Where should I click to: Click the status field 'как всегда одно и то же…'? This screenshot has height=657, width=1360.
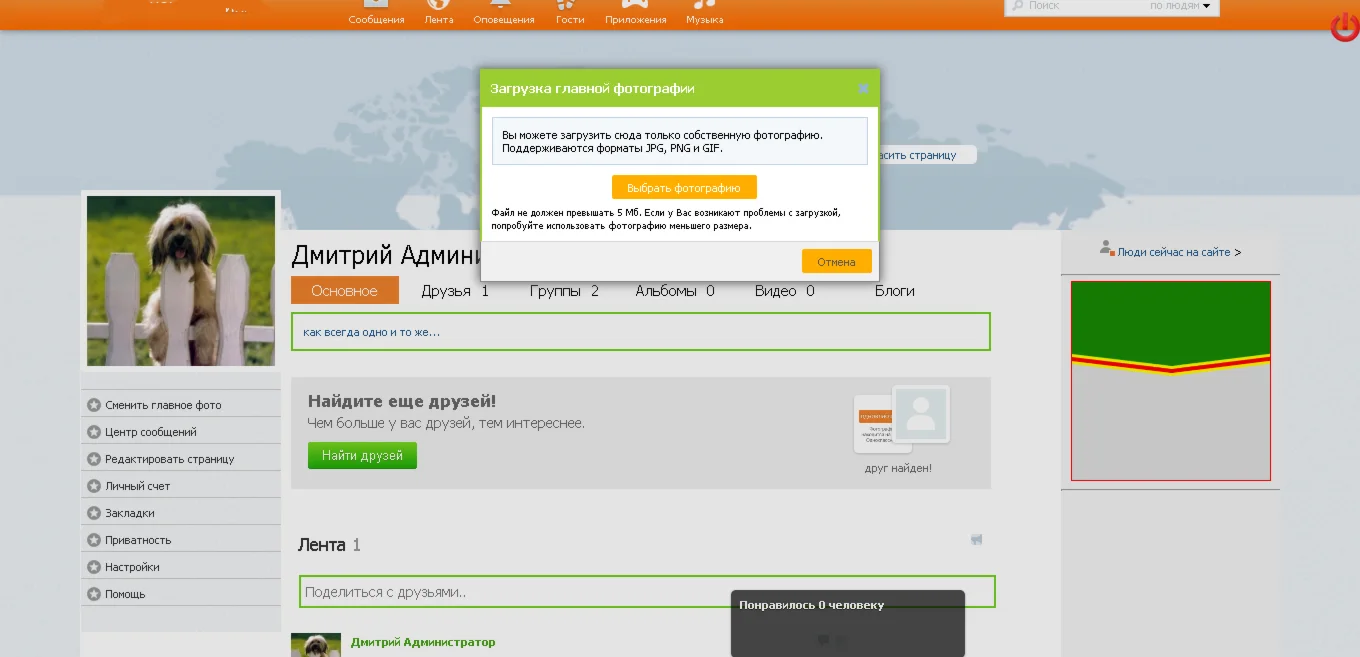640,332
